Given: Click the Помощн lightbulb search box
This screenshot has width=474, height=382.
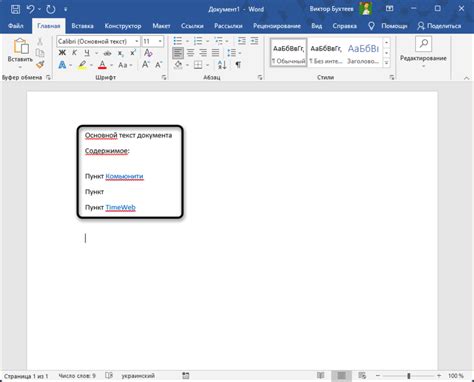Looking at the screenshot, I should (x=388, y=26).
